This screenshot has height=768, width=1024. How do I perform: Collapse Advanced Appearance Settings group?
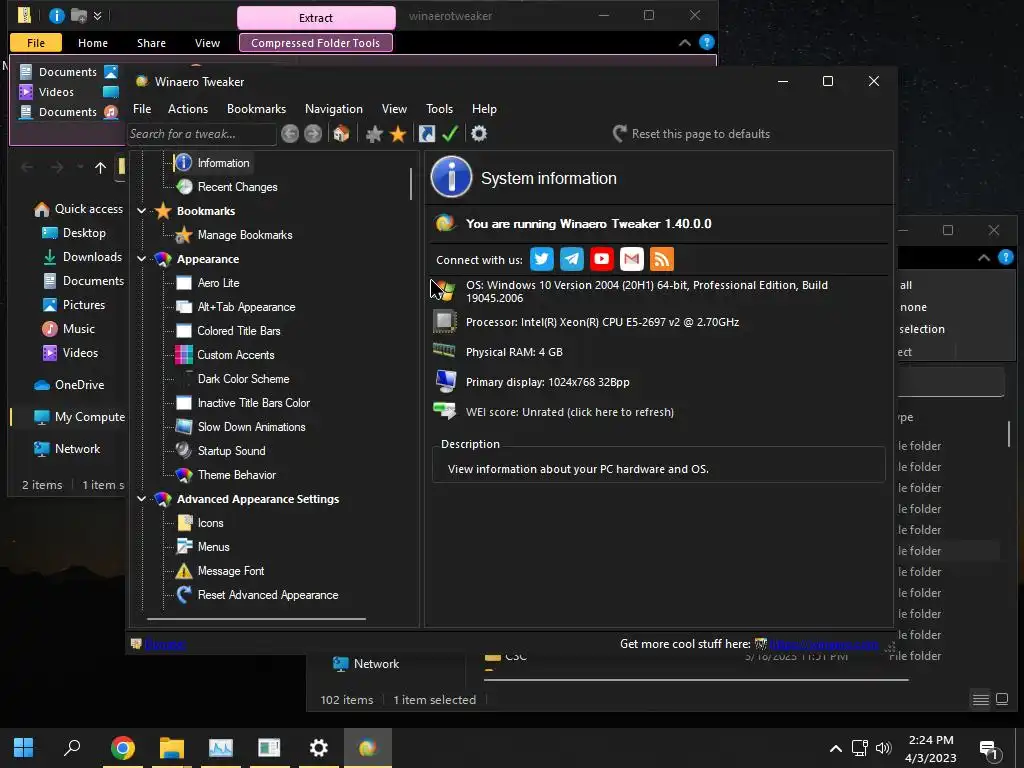[142, 499]
